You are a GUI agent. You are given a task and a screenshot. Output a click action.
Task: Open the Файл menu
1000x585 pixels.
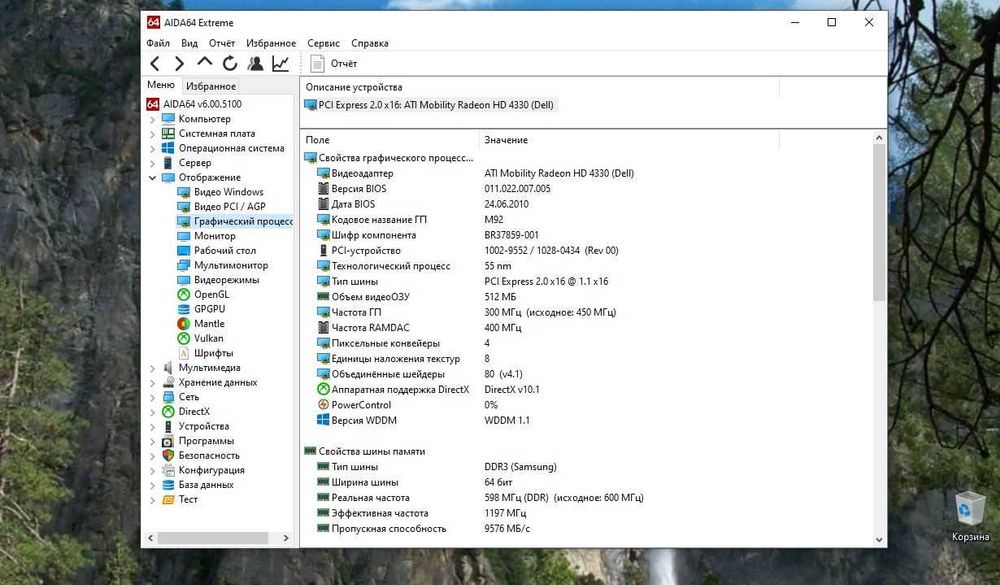pos(158,43)
